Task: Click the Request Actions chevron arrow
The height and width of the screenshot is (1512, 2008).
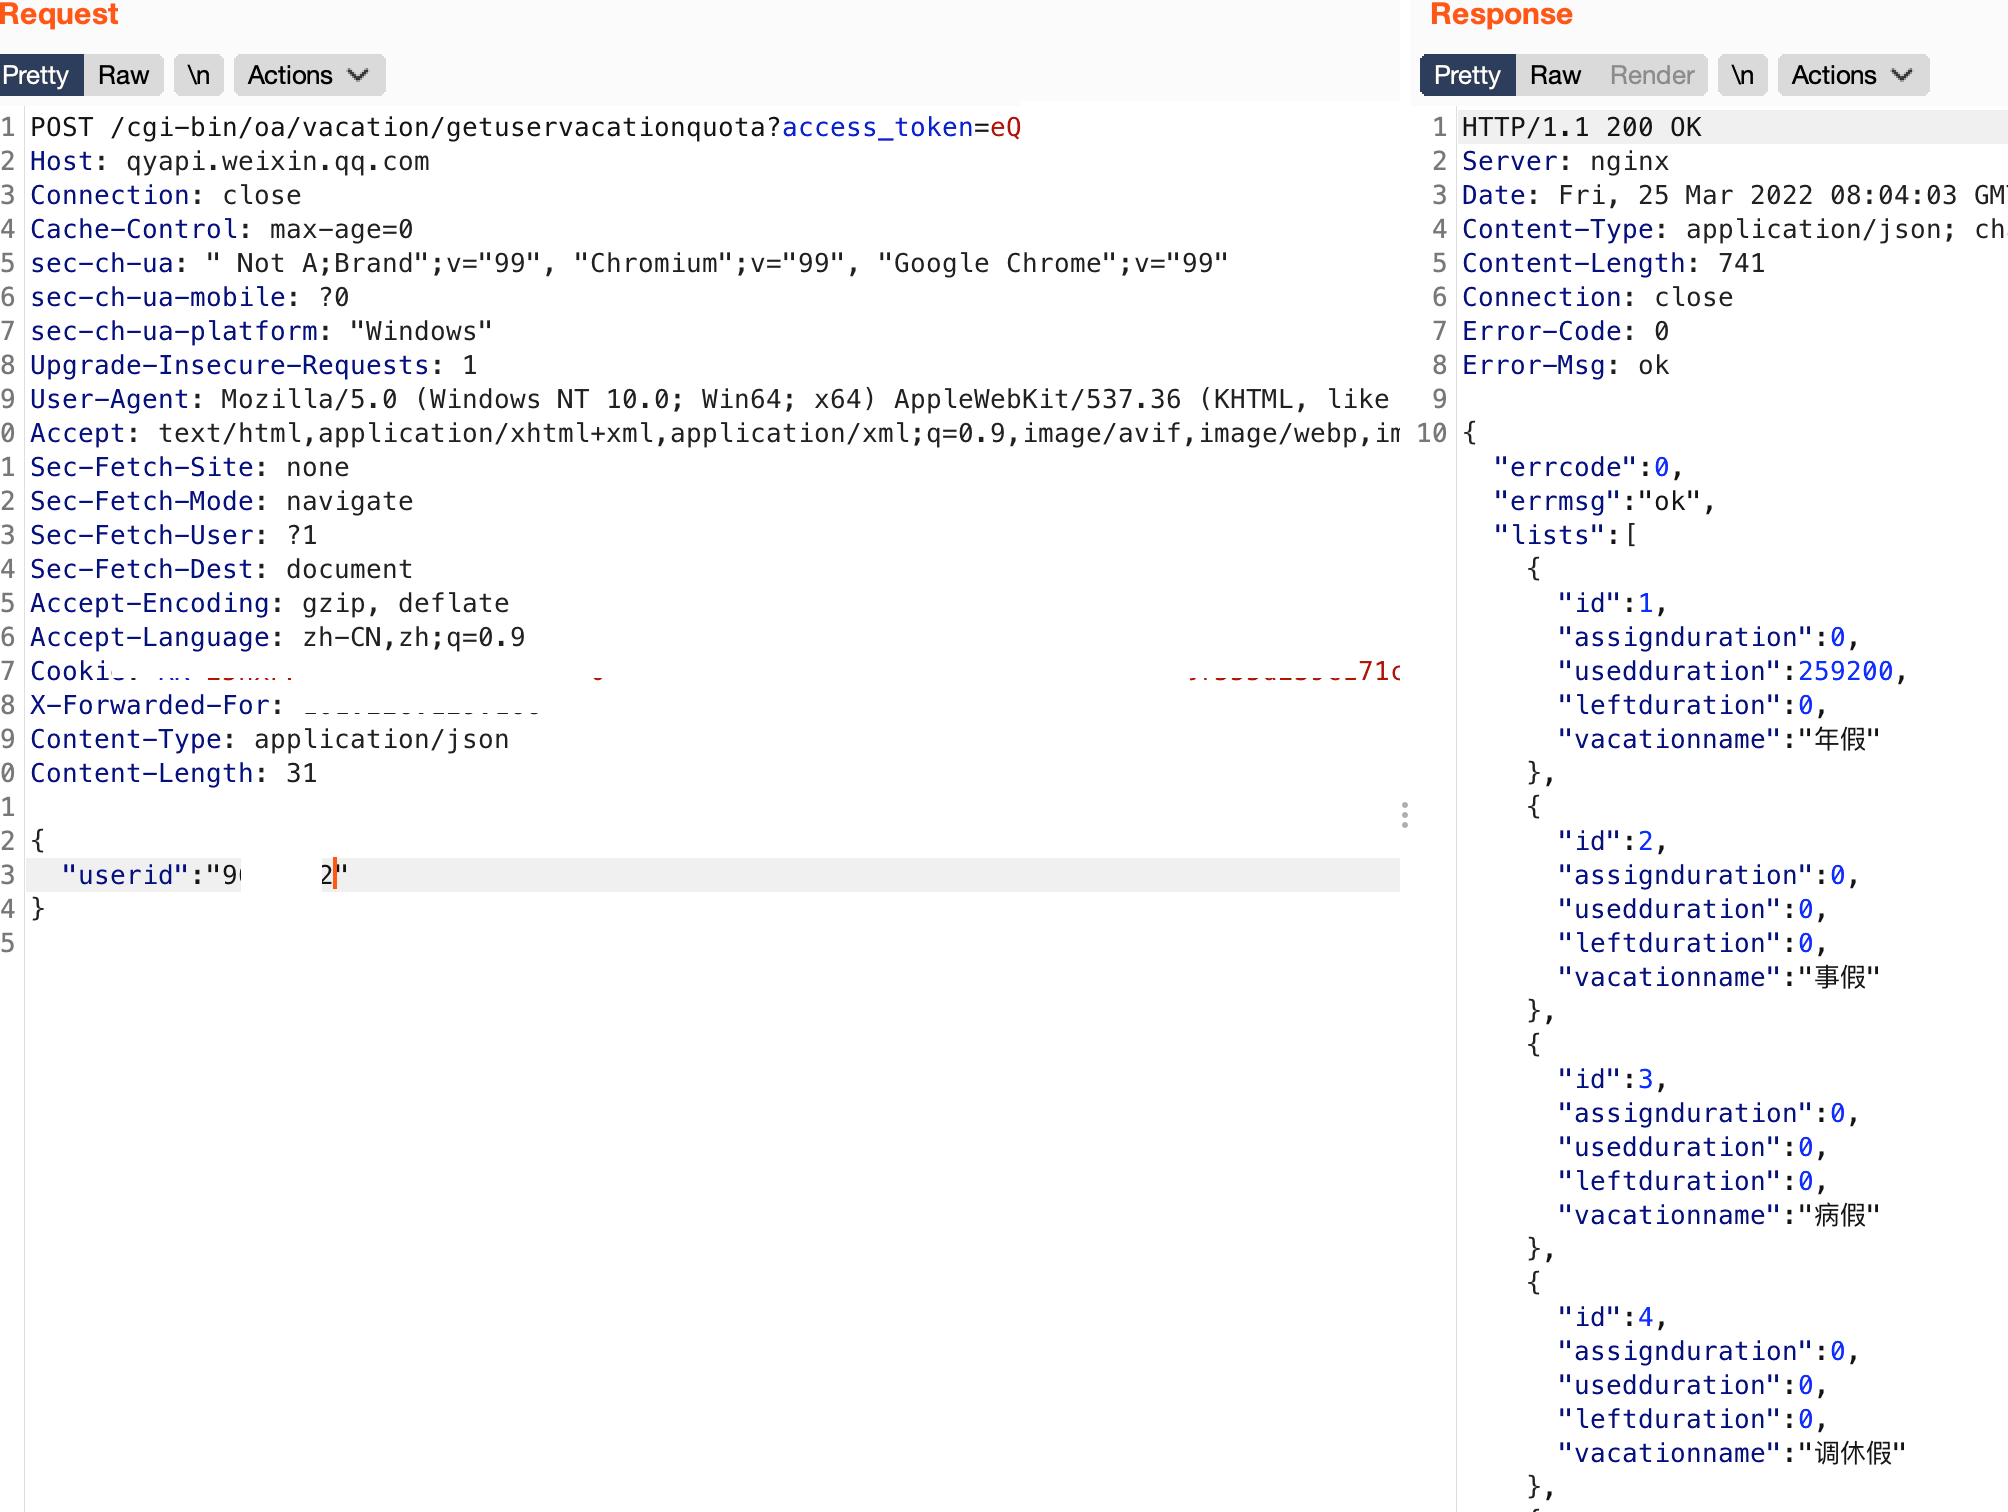Action: pyautogui.click(x=358, y=75)
